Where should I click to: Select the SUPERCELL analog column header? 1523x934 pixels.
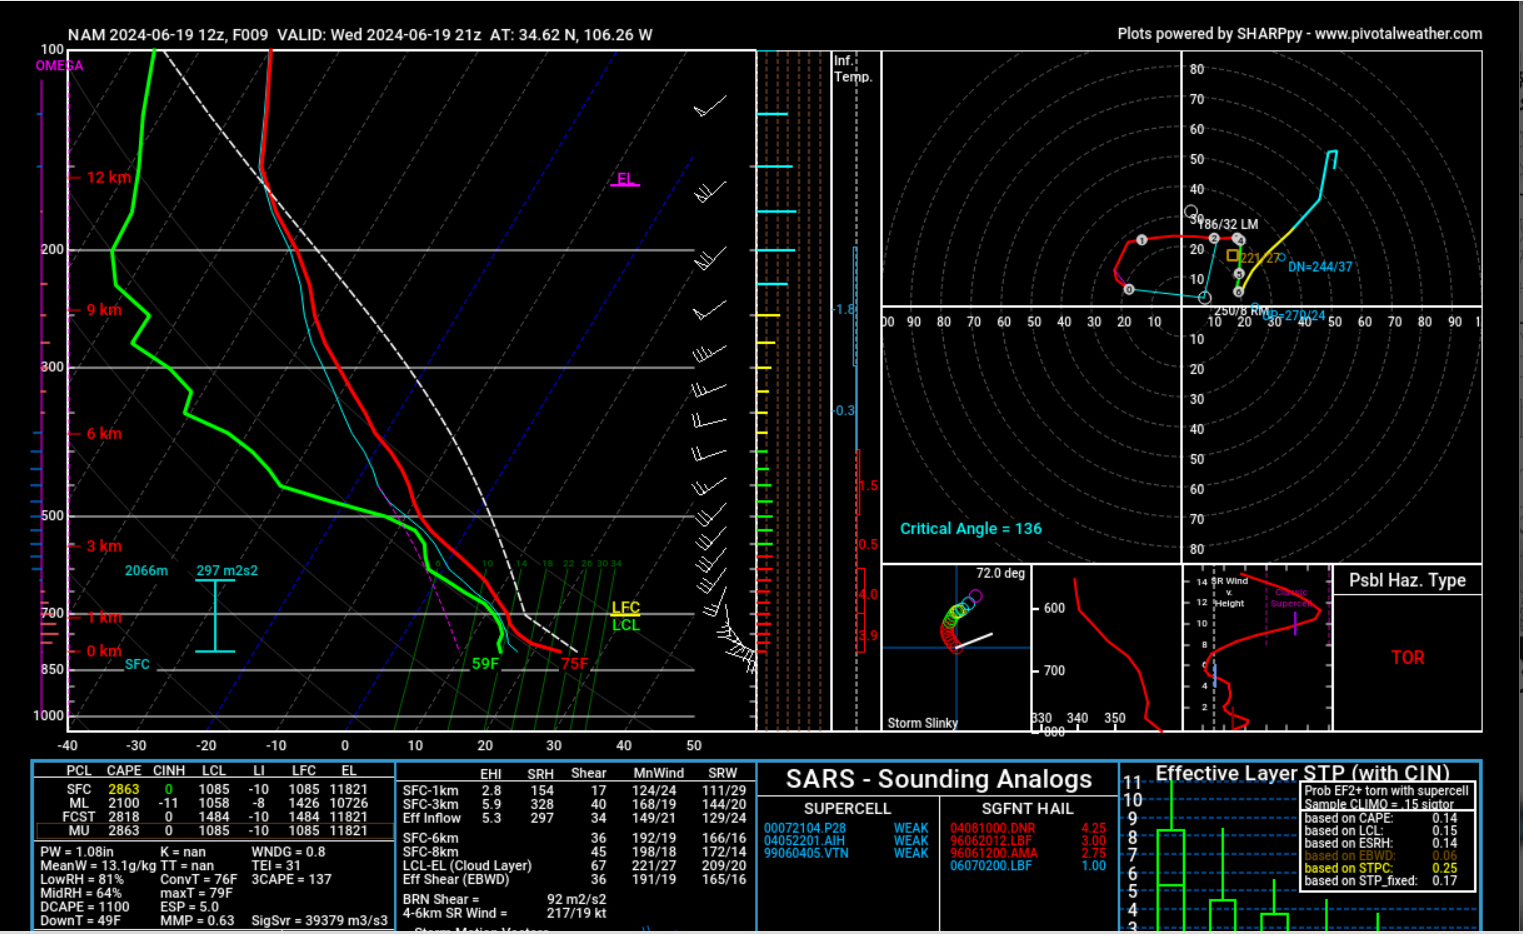coord(847,808)
